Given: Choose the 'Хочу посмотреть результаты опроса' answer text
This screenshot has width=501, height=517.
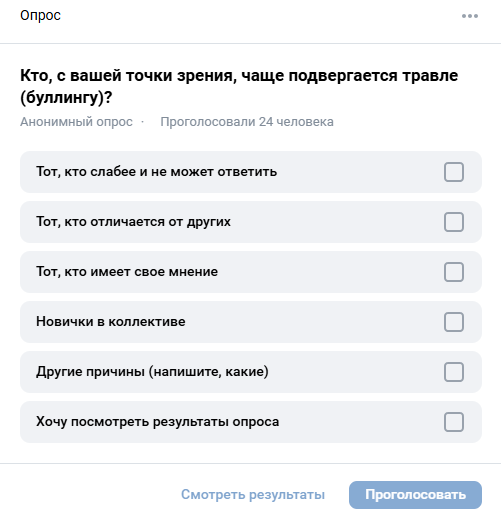Looking at the screenshot, I should click(x=158, y=422).
